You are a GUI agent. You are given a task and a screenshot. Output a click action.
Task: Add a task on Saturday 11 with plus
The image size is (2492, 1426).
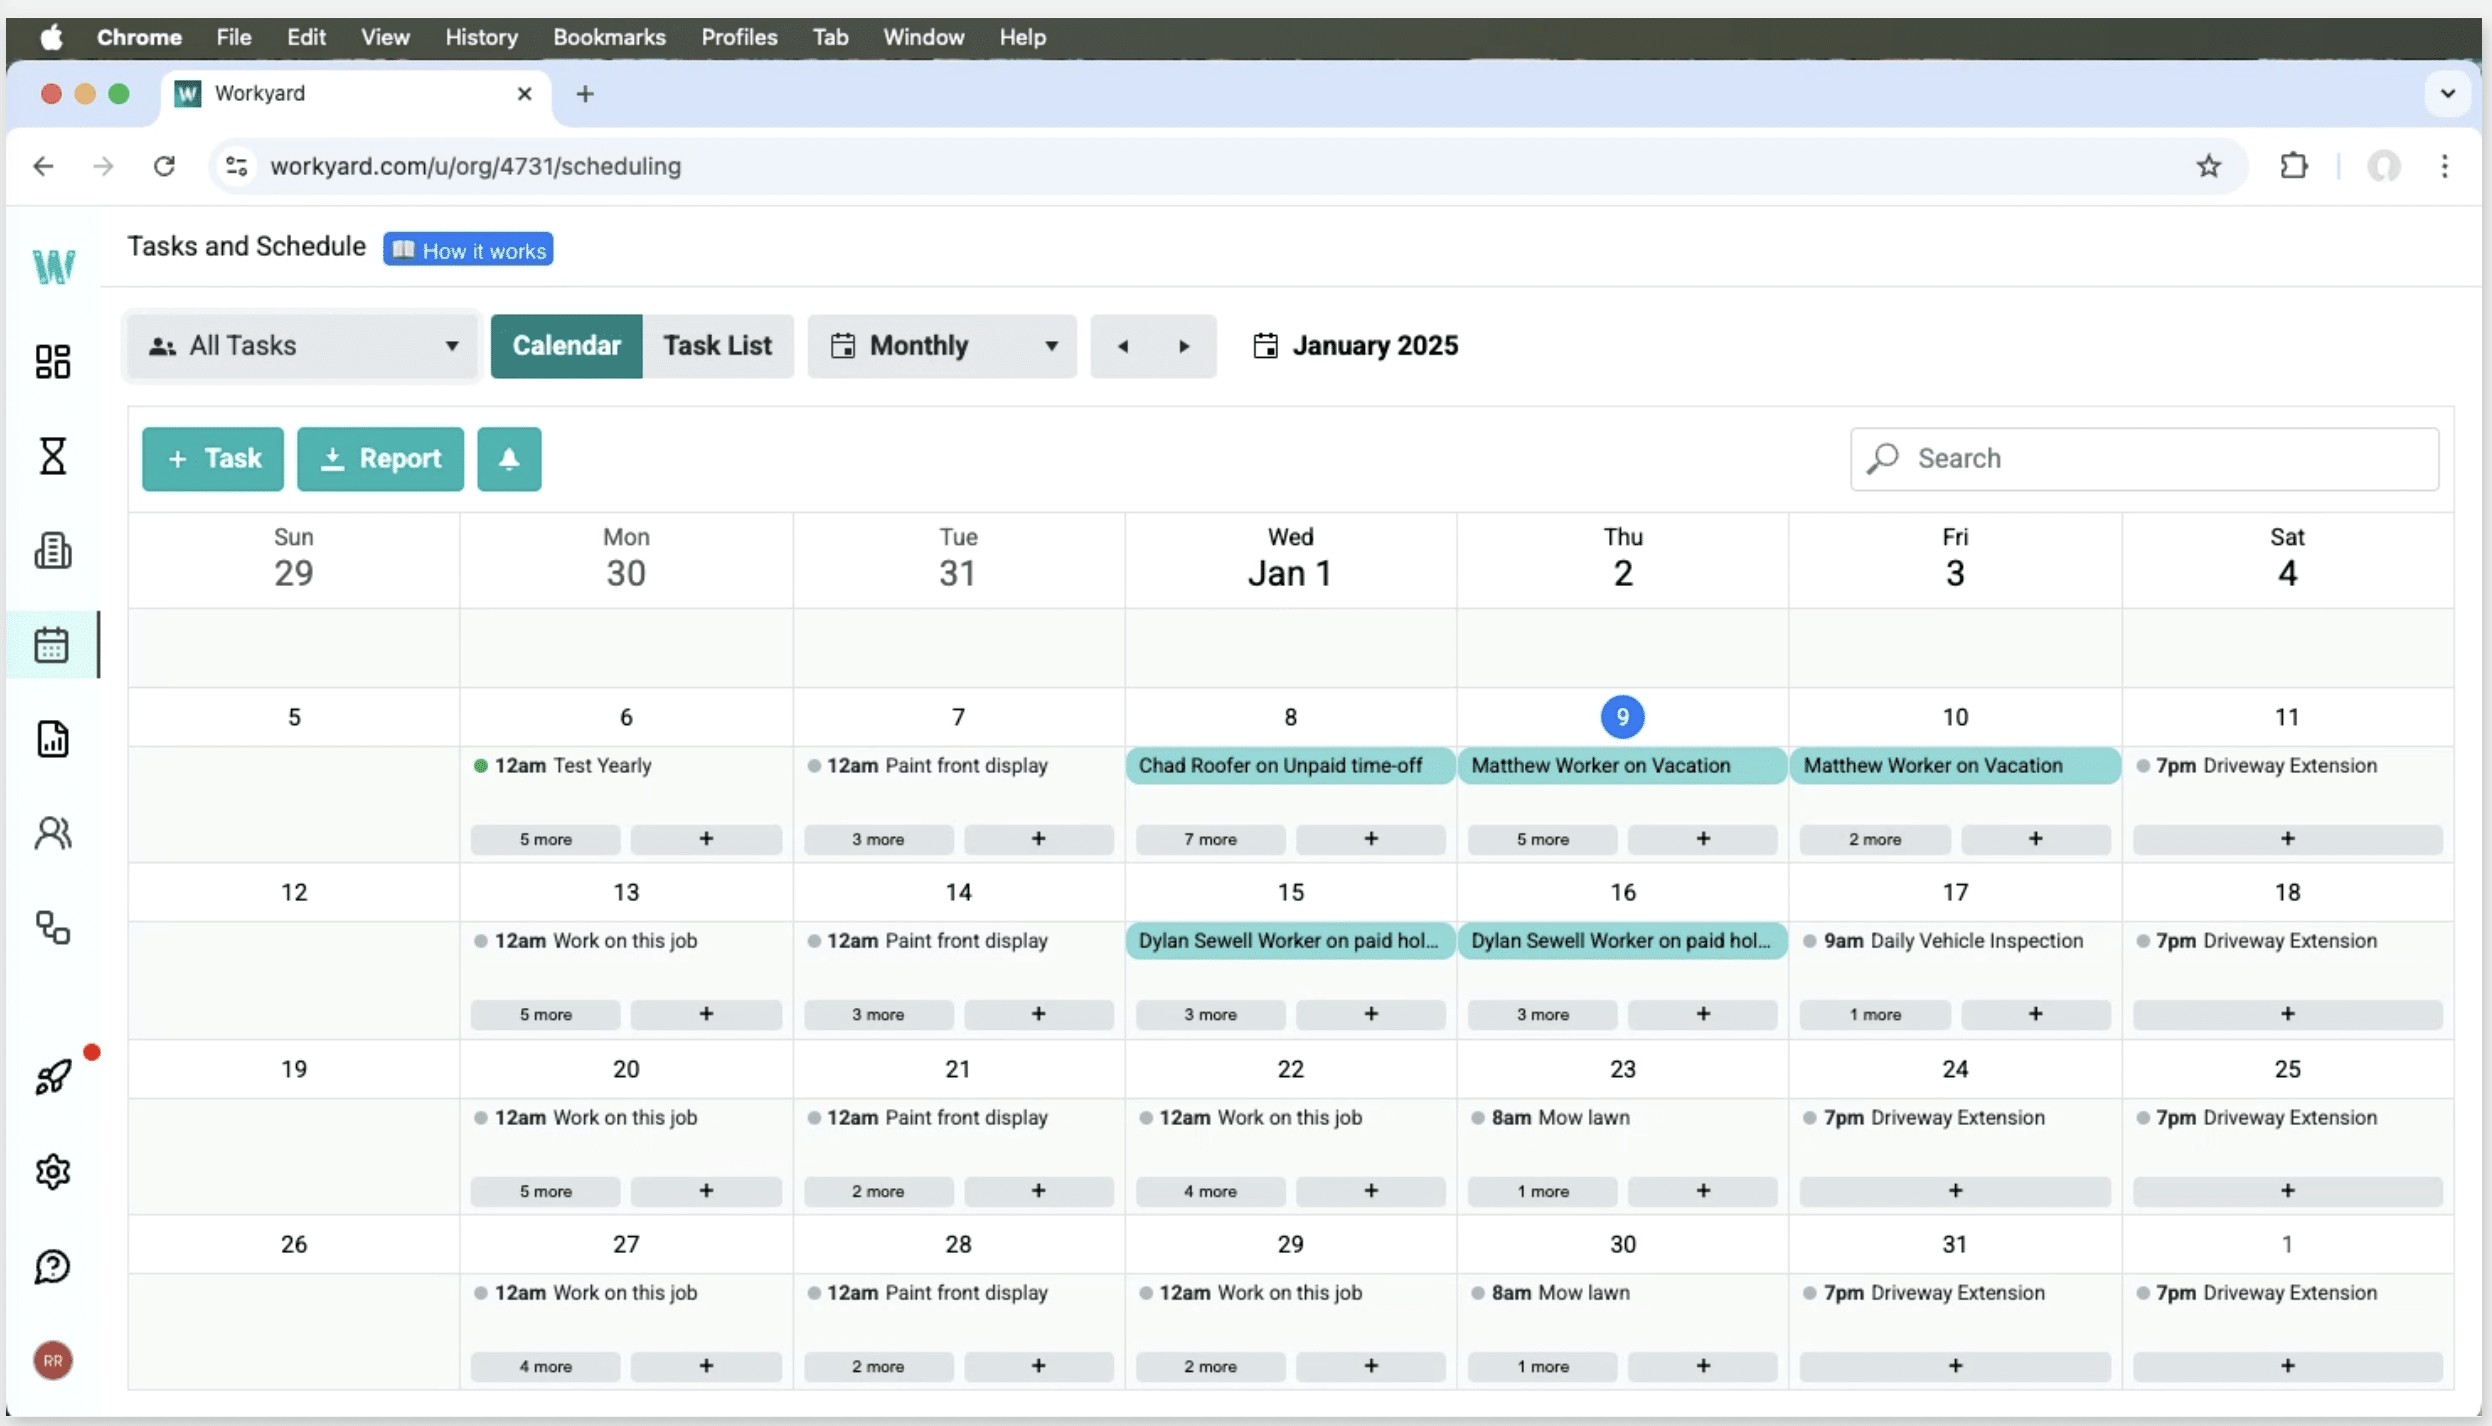(x=2287, y=839)
